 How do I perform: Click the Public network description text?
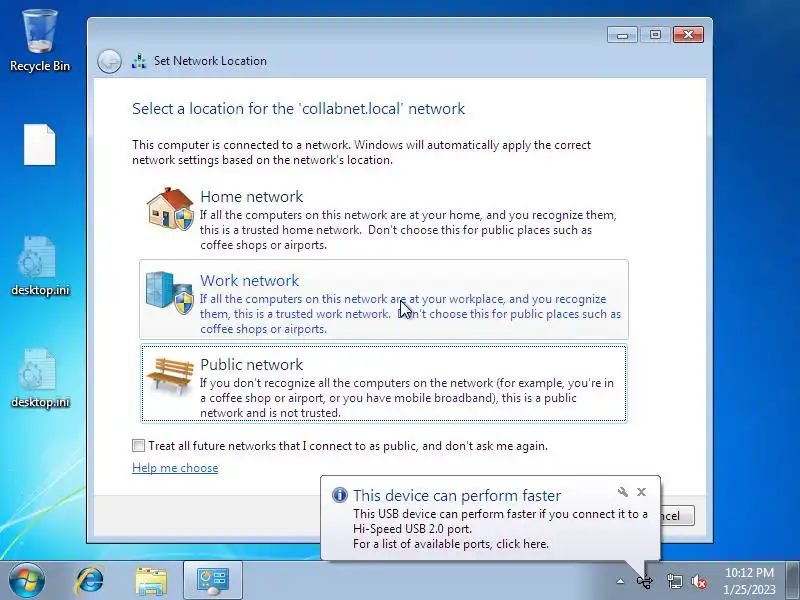(407, 398)
